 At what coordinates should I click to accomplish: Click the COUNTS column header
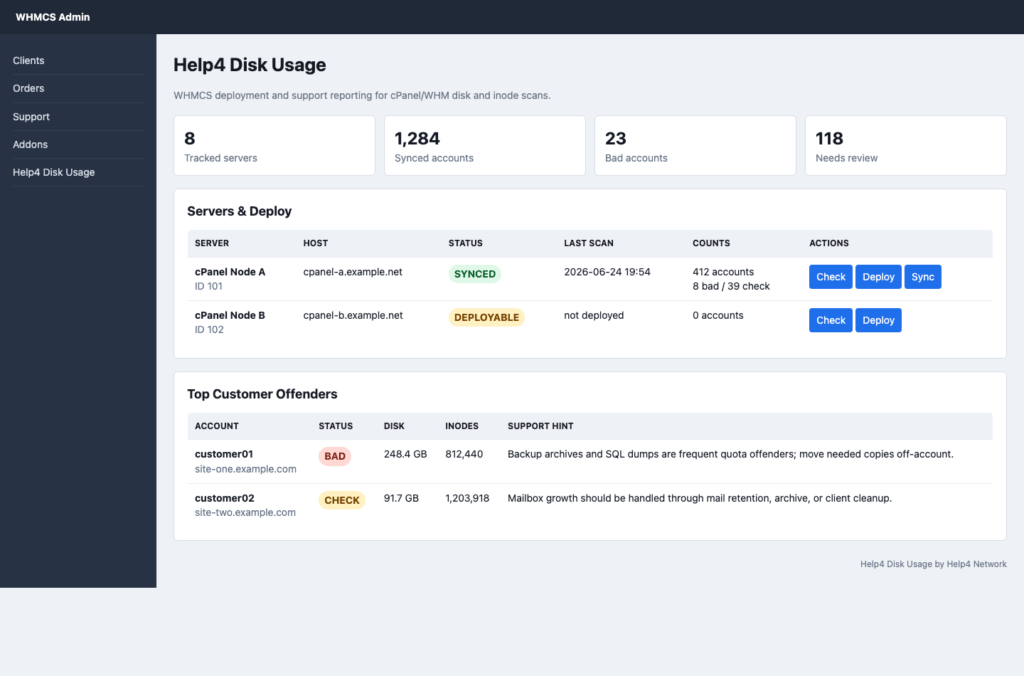[x=711, y=244]
